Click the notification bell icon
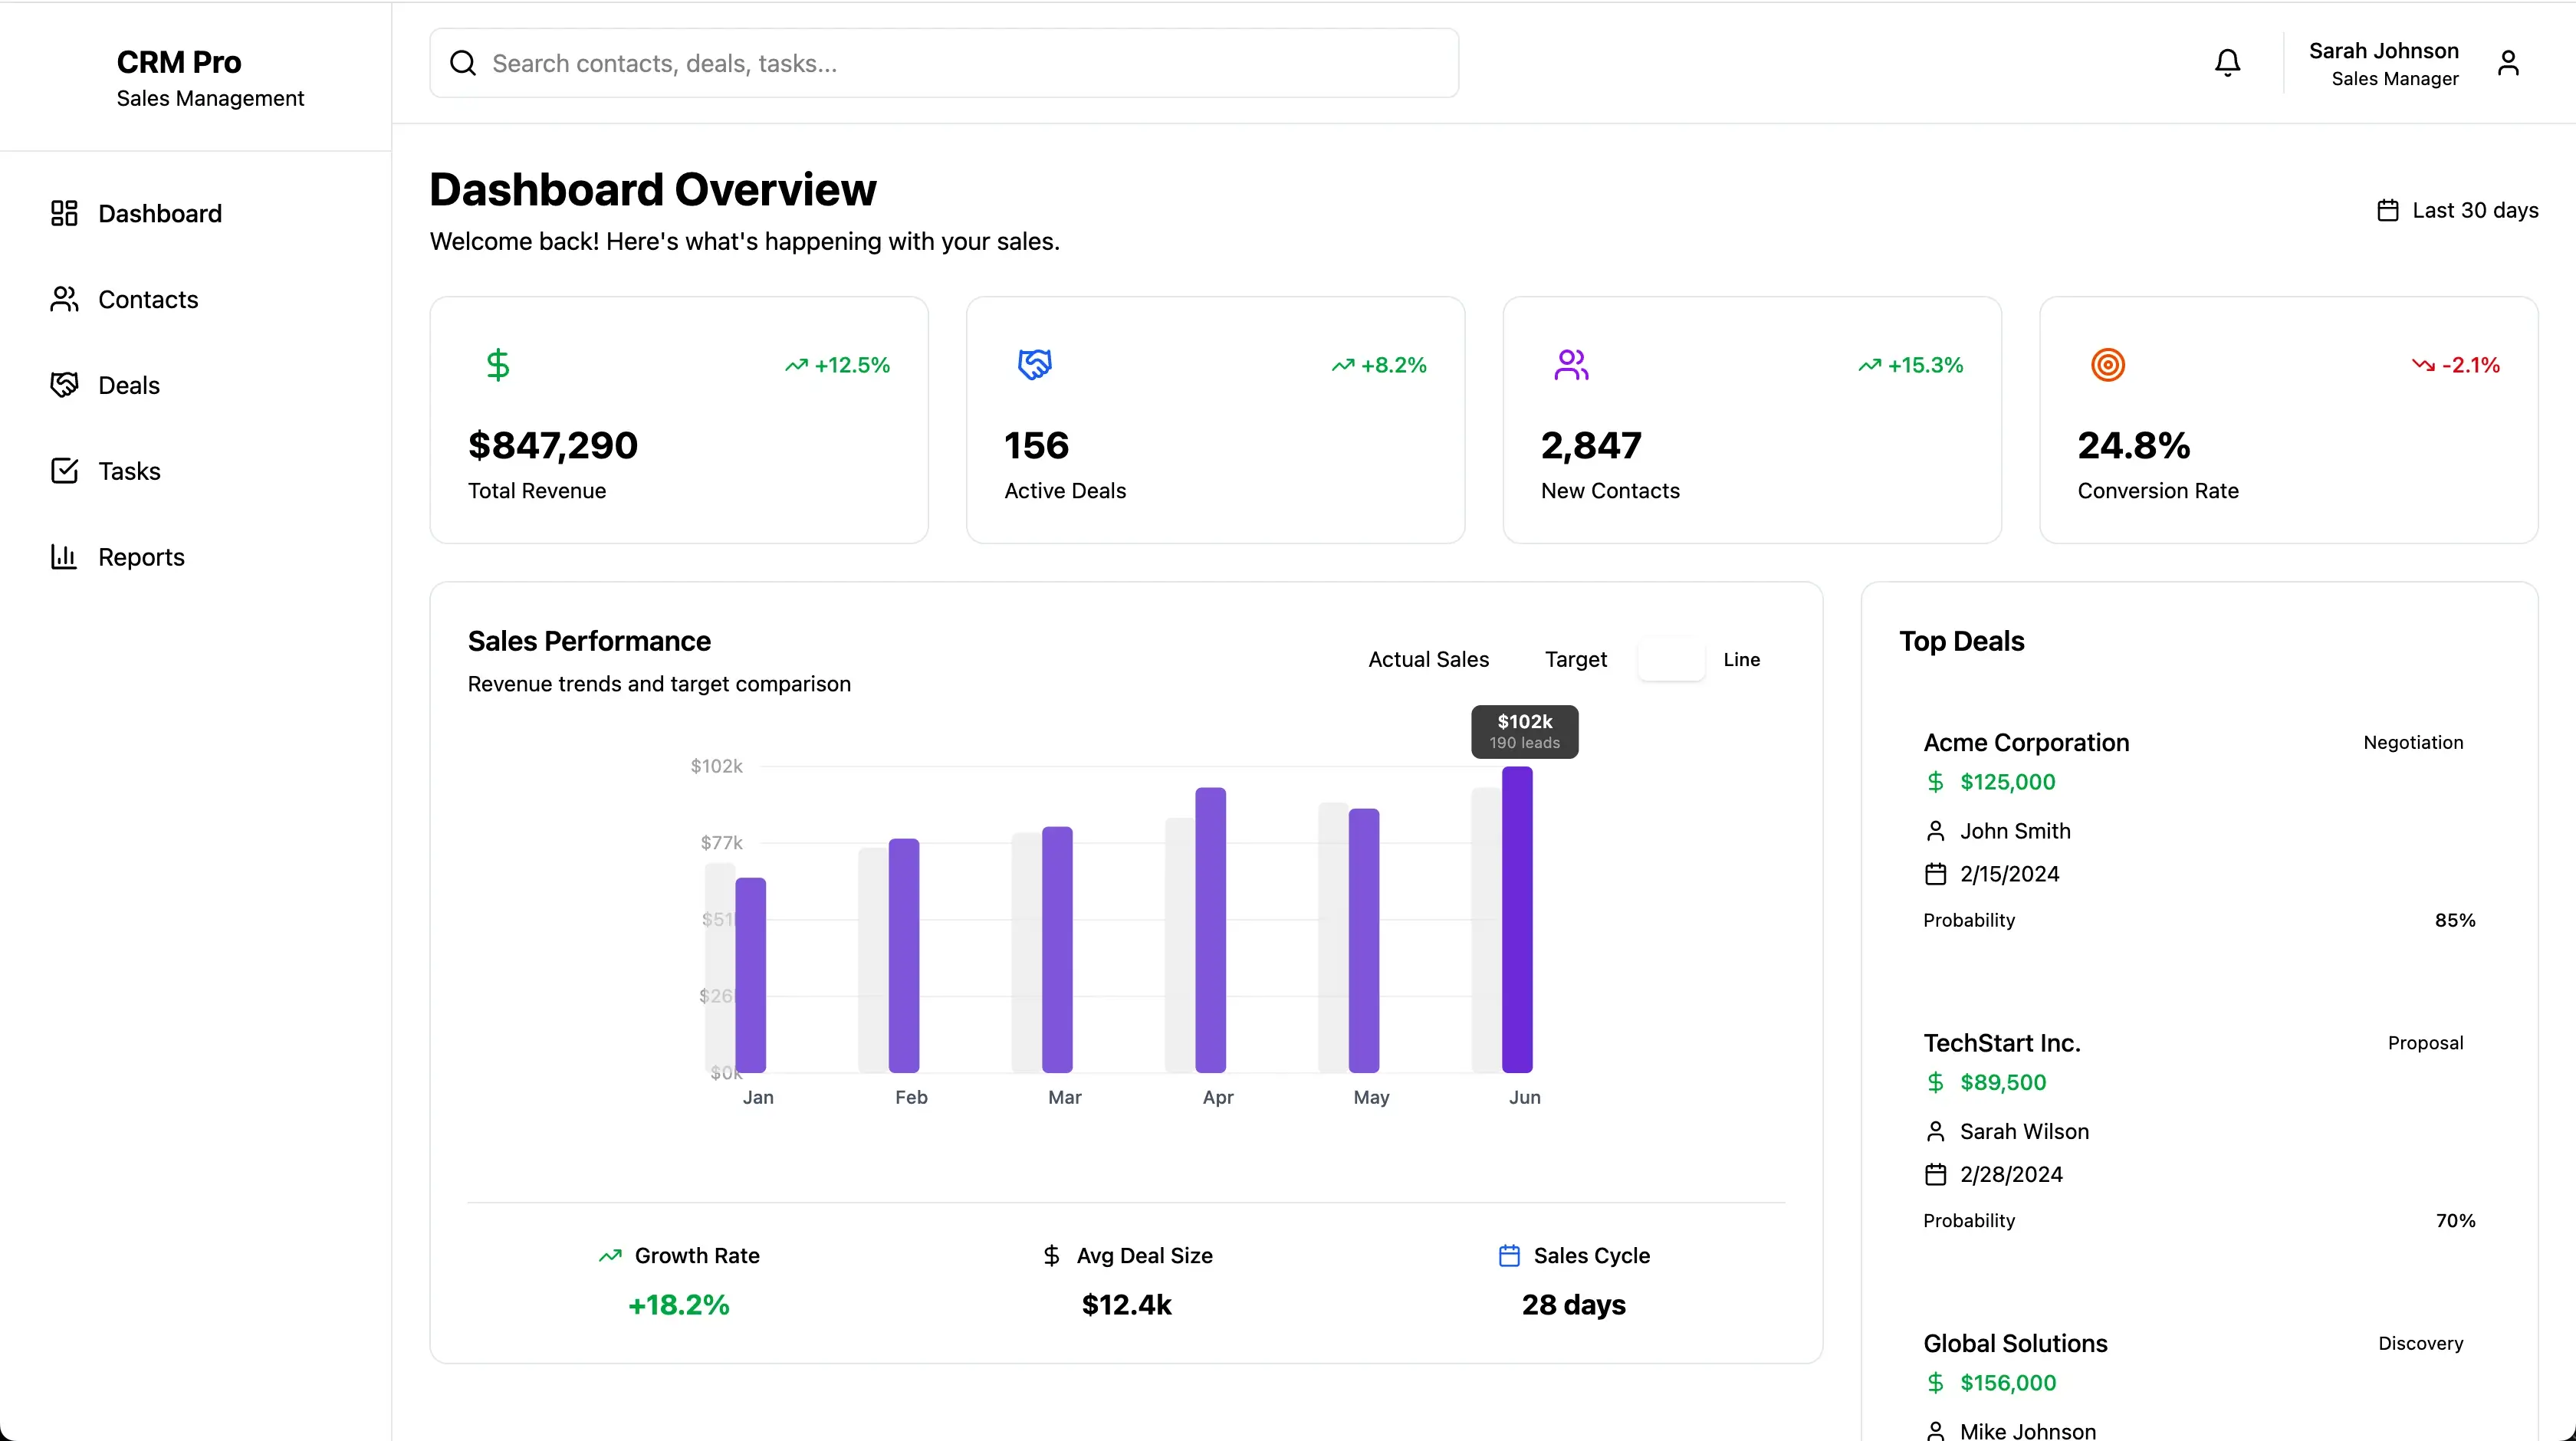Viewport: 2576px width, 1441px height. tap(2227, 62)
